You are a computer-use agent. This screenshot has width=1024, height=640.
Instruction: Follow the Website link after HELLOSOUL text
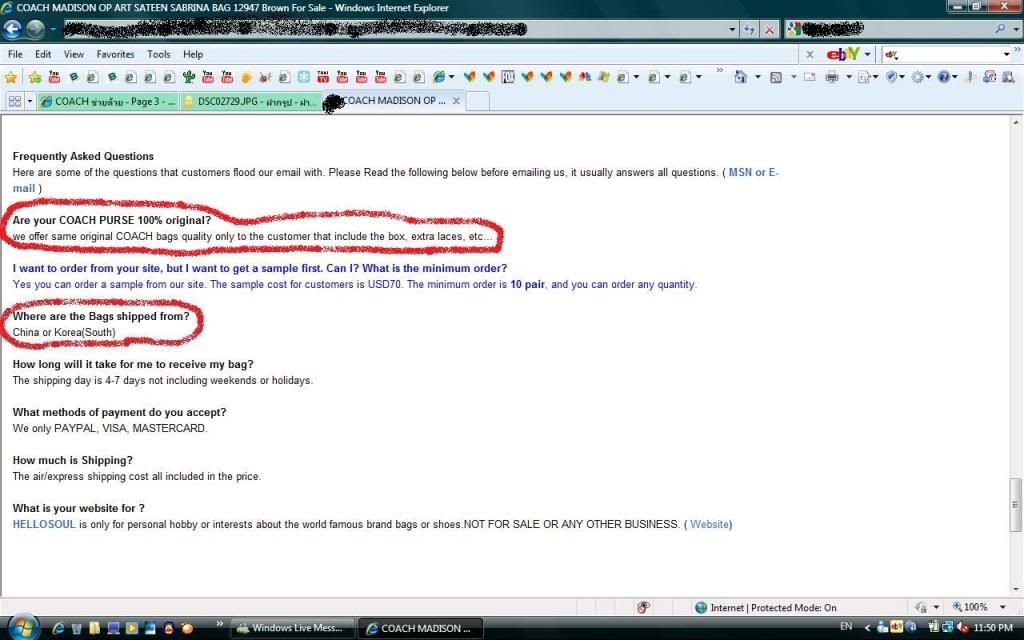(x=709, y=524)
